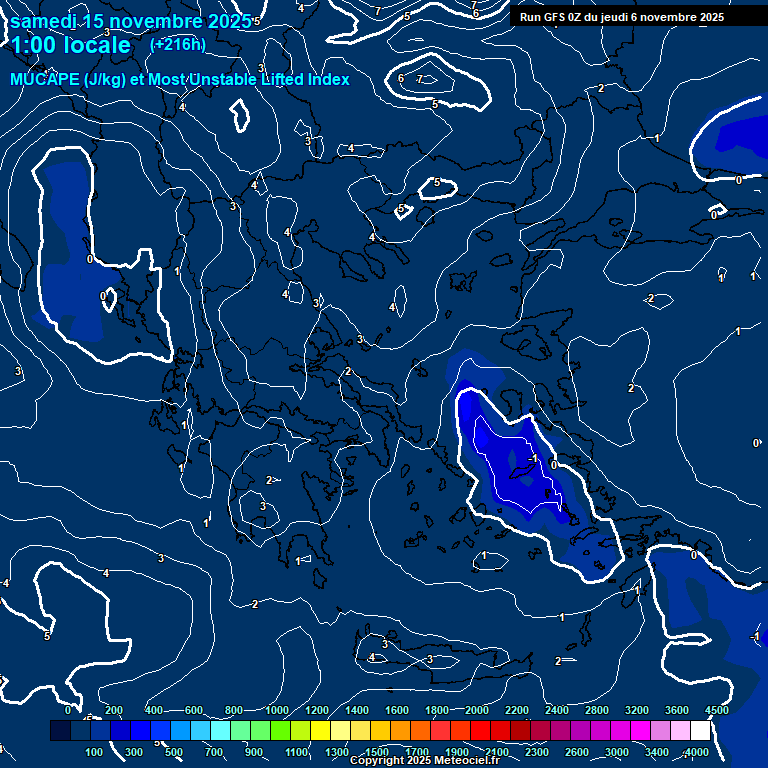768x768 pixels.
Task: Click the "7" contour label inside top closed contour
Action: click(420, 79)
